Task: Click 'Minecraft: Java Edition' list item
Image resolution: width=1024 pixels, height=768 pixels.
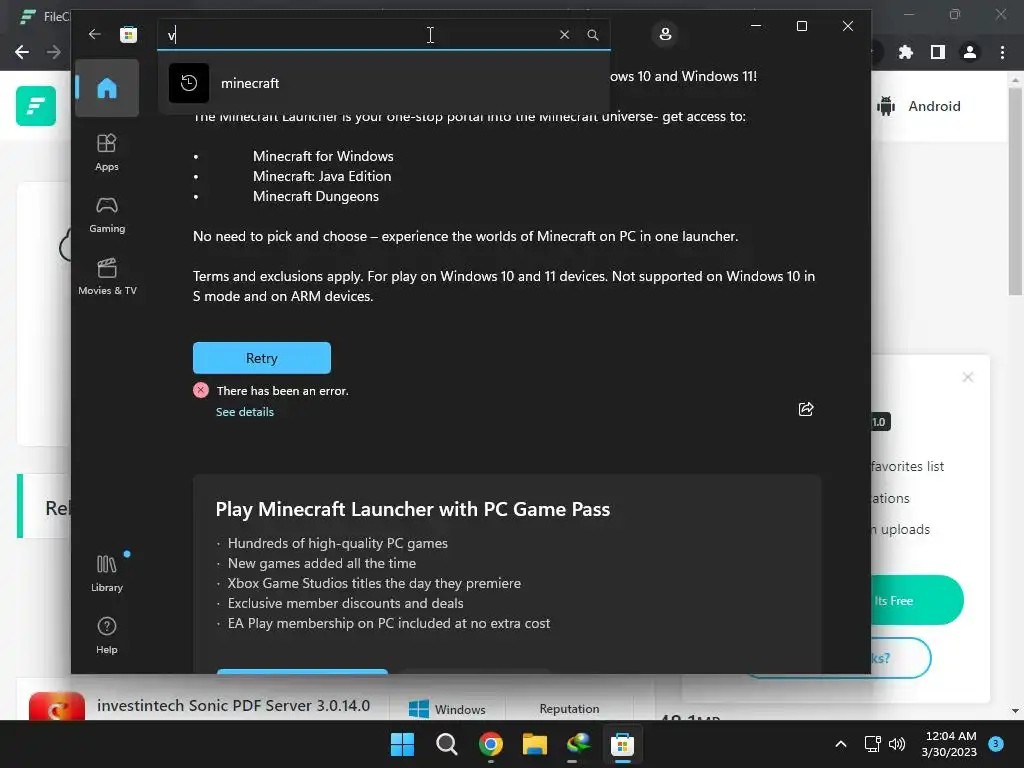Action: pyautogui.click(x=322, y=176)
